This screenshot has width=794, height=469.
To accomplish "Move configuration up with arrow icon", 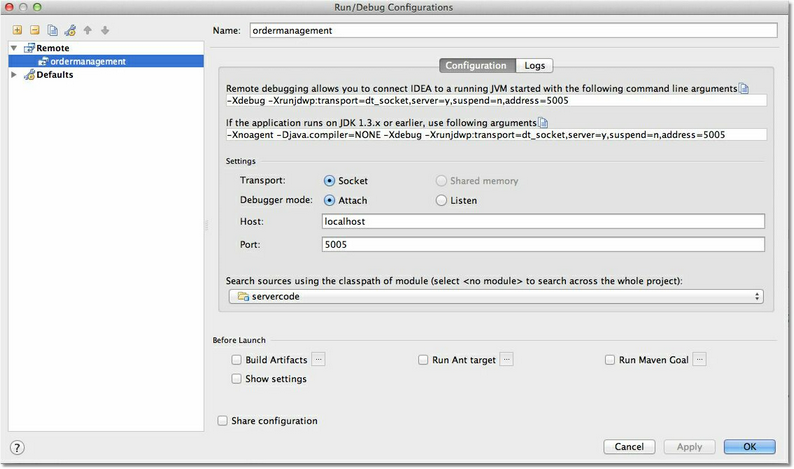I will click(88, 30).
